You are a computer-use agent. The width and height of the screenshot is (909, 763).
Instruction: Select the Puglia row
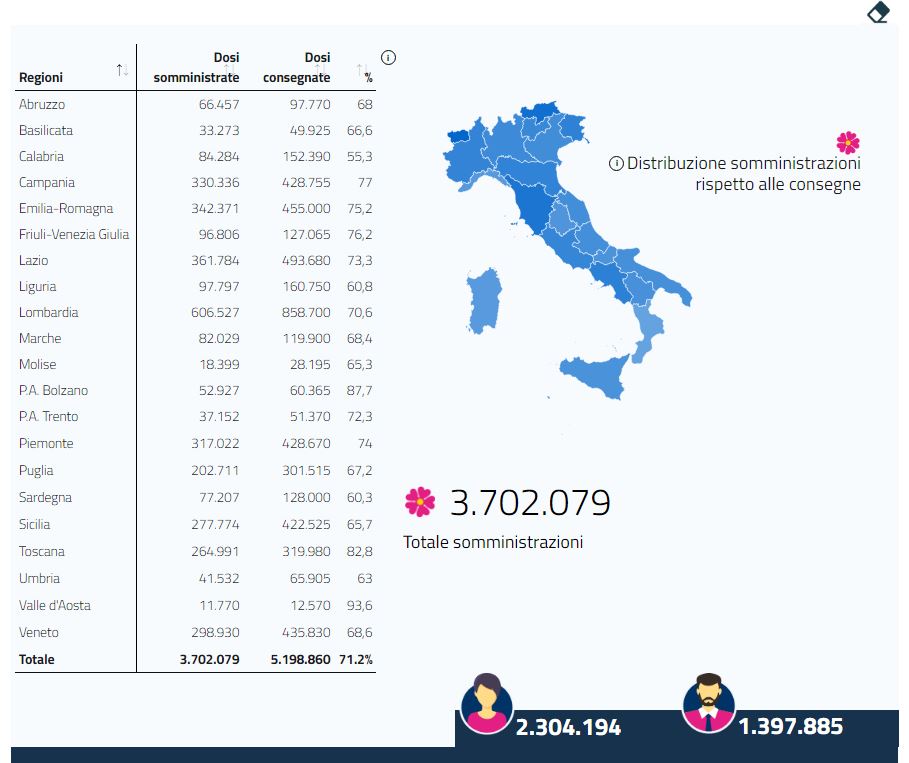pos(195,470)
